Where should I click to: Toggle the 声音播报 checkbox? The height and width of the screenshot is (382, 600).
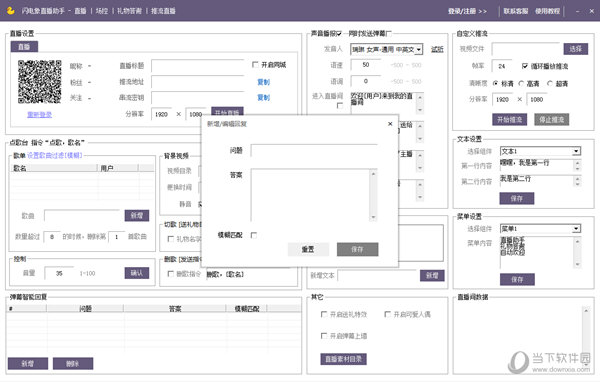tap(339, 34)
